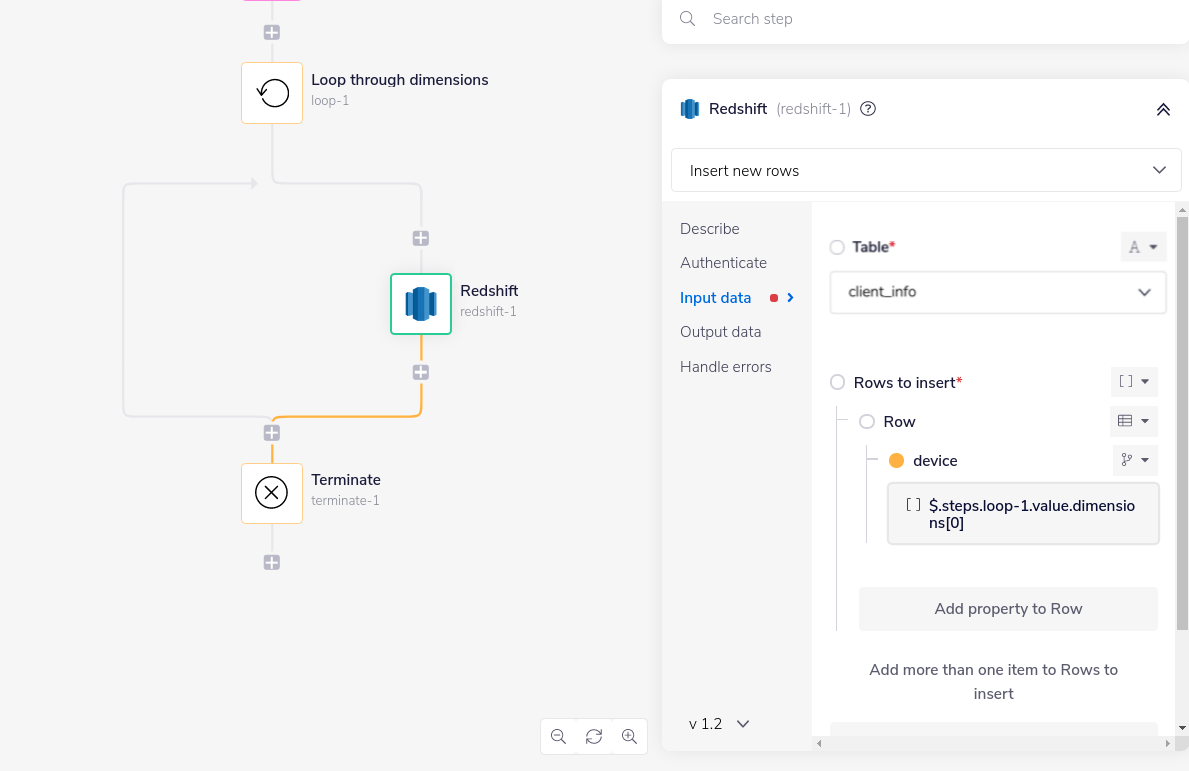Open the v 1.2 version dropdown

[x=718, y=723]
